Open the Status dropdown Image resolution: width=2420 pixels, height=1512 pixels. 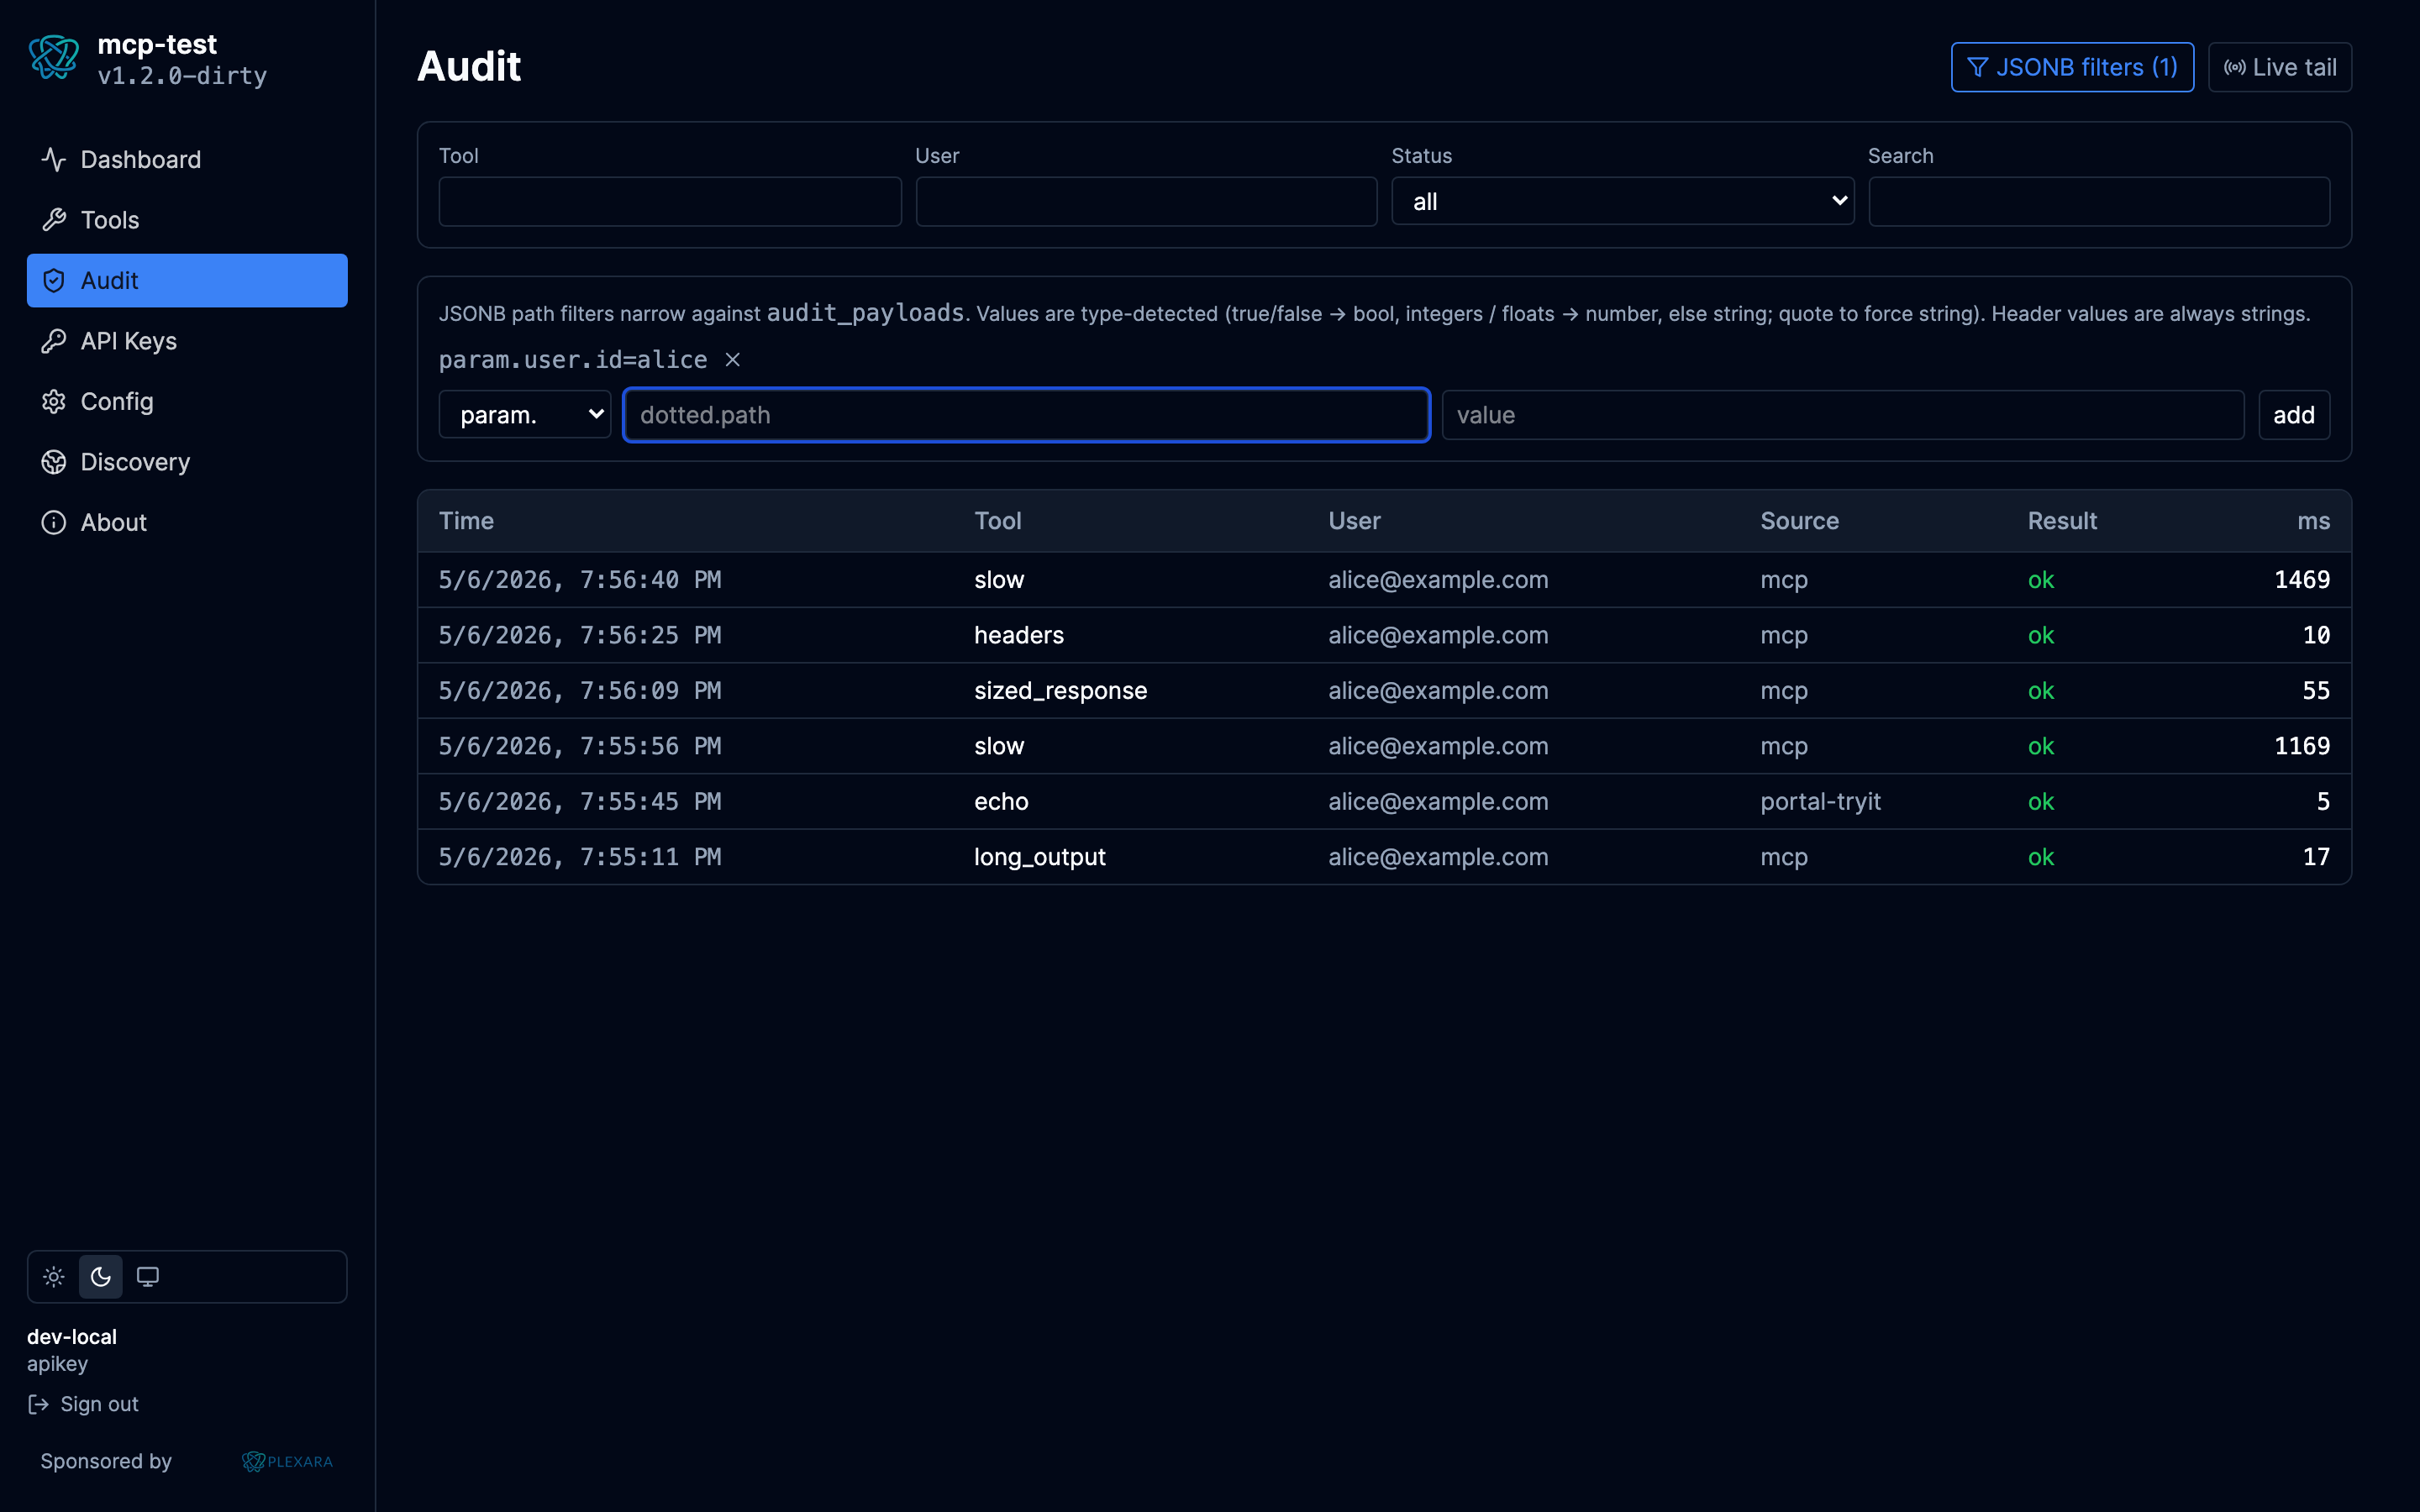tap(1622, 201)
